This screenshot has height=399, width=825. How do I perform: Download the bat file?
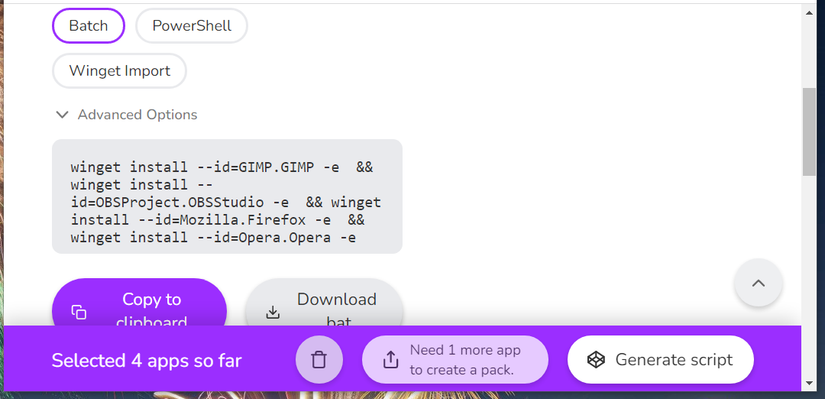tap(324, 303)
